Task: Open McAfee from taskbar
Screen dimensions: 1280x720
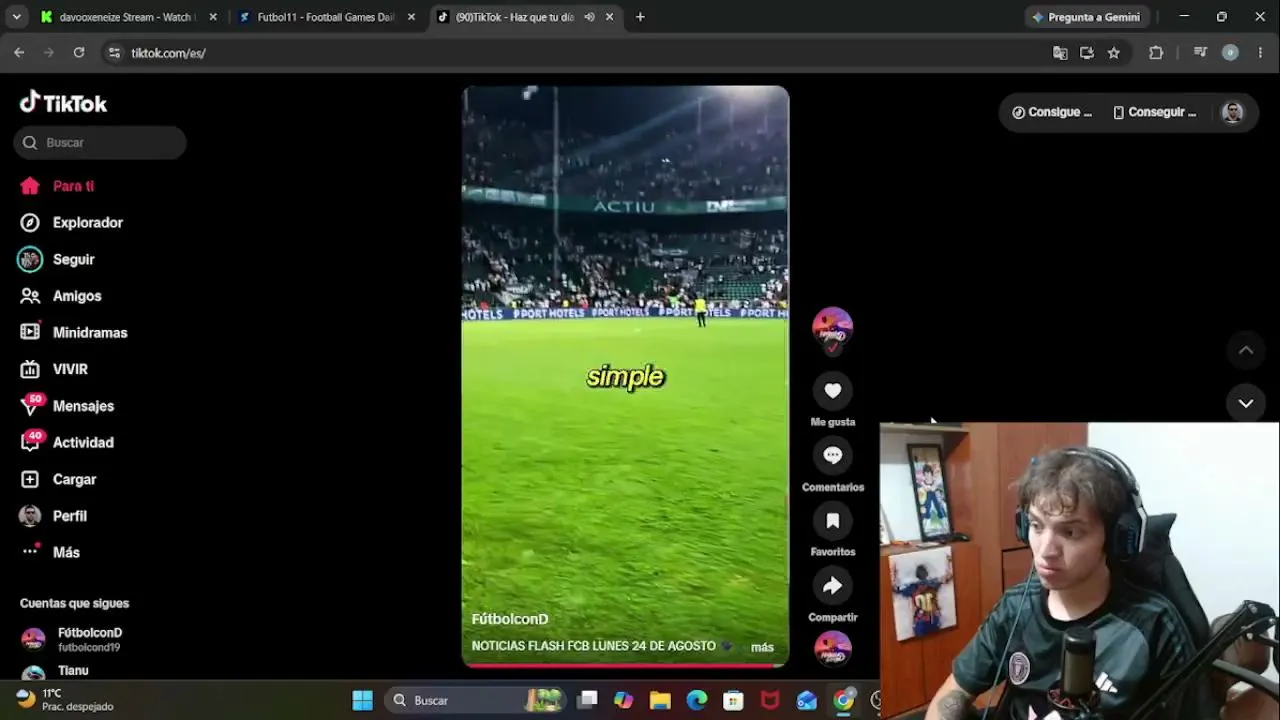Action: point(770,700)
